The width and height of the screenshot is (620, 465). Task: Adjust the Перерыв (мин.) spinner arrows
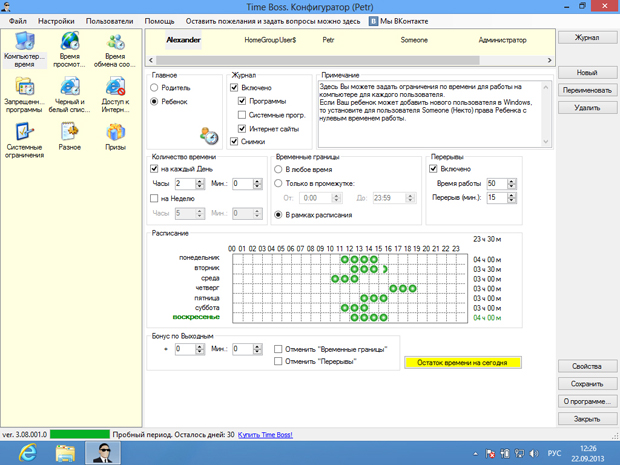tap(518, 198)
